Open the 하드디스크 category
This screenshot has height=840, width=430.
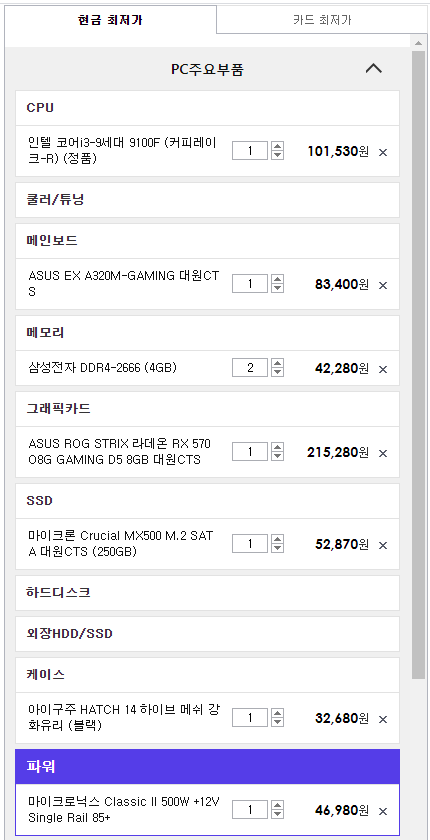click(207, 593)
